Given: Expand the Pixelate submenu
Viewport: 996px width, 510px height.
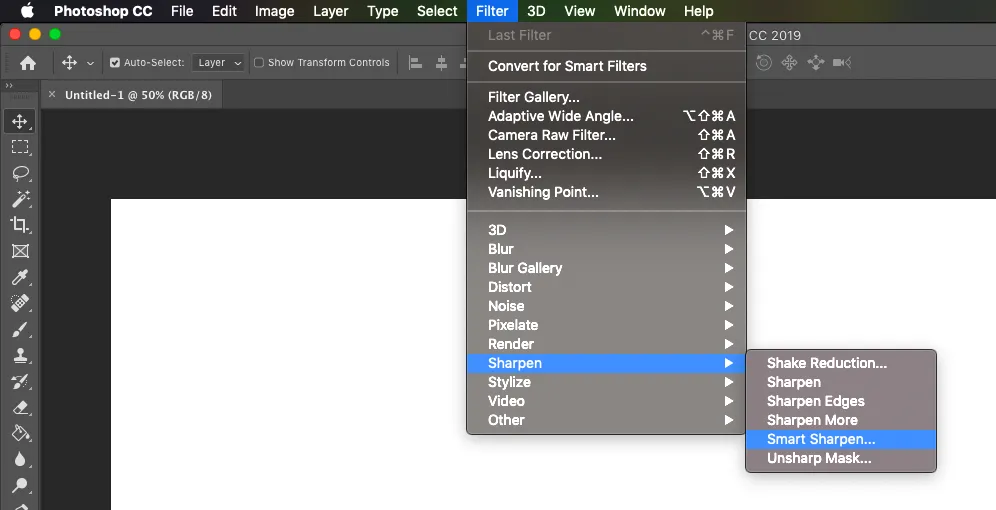Looking at the screenshot, I should point(606,325).
